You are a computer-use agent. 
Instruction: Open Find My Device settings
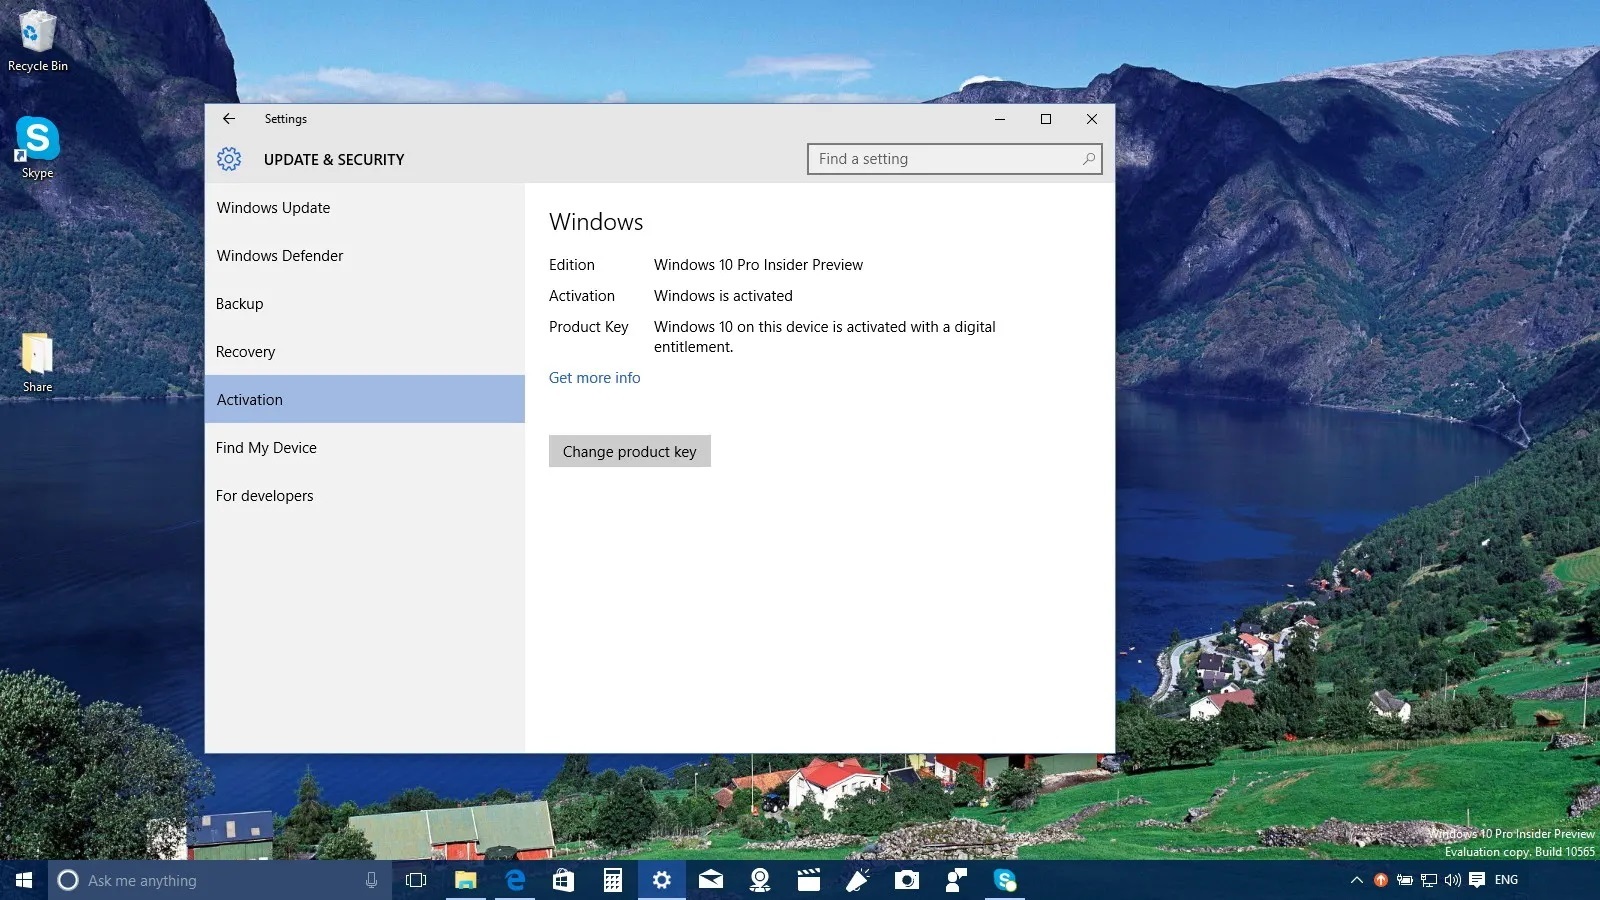[x=365, y=448]
